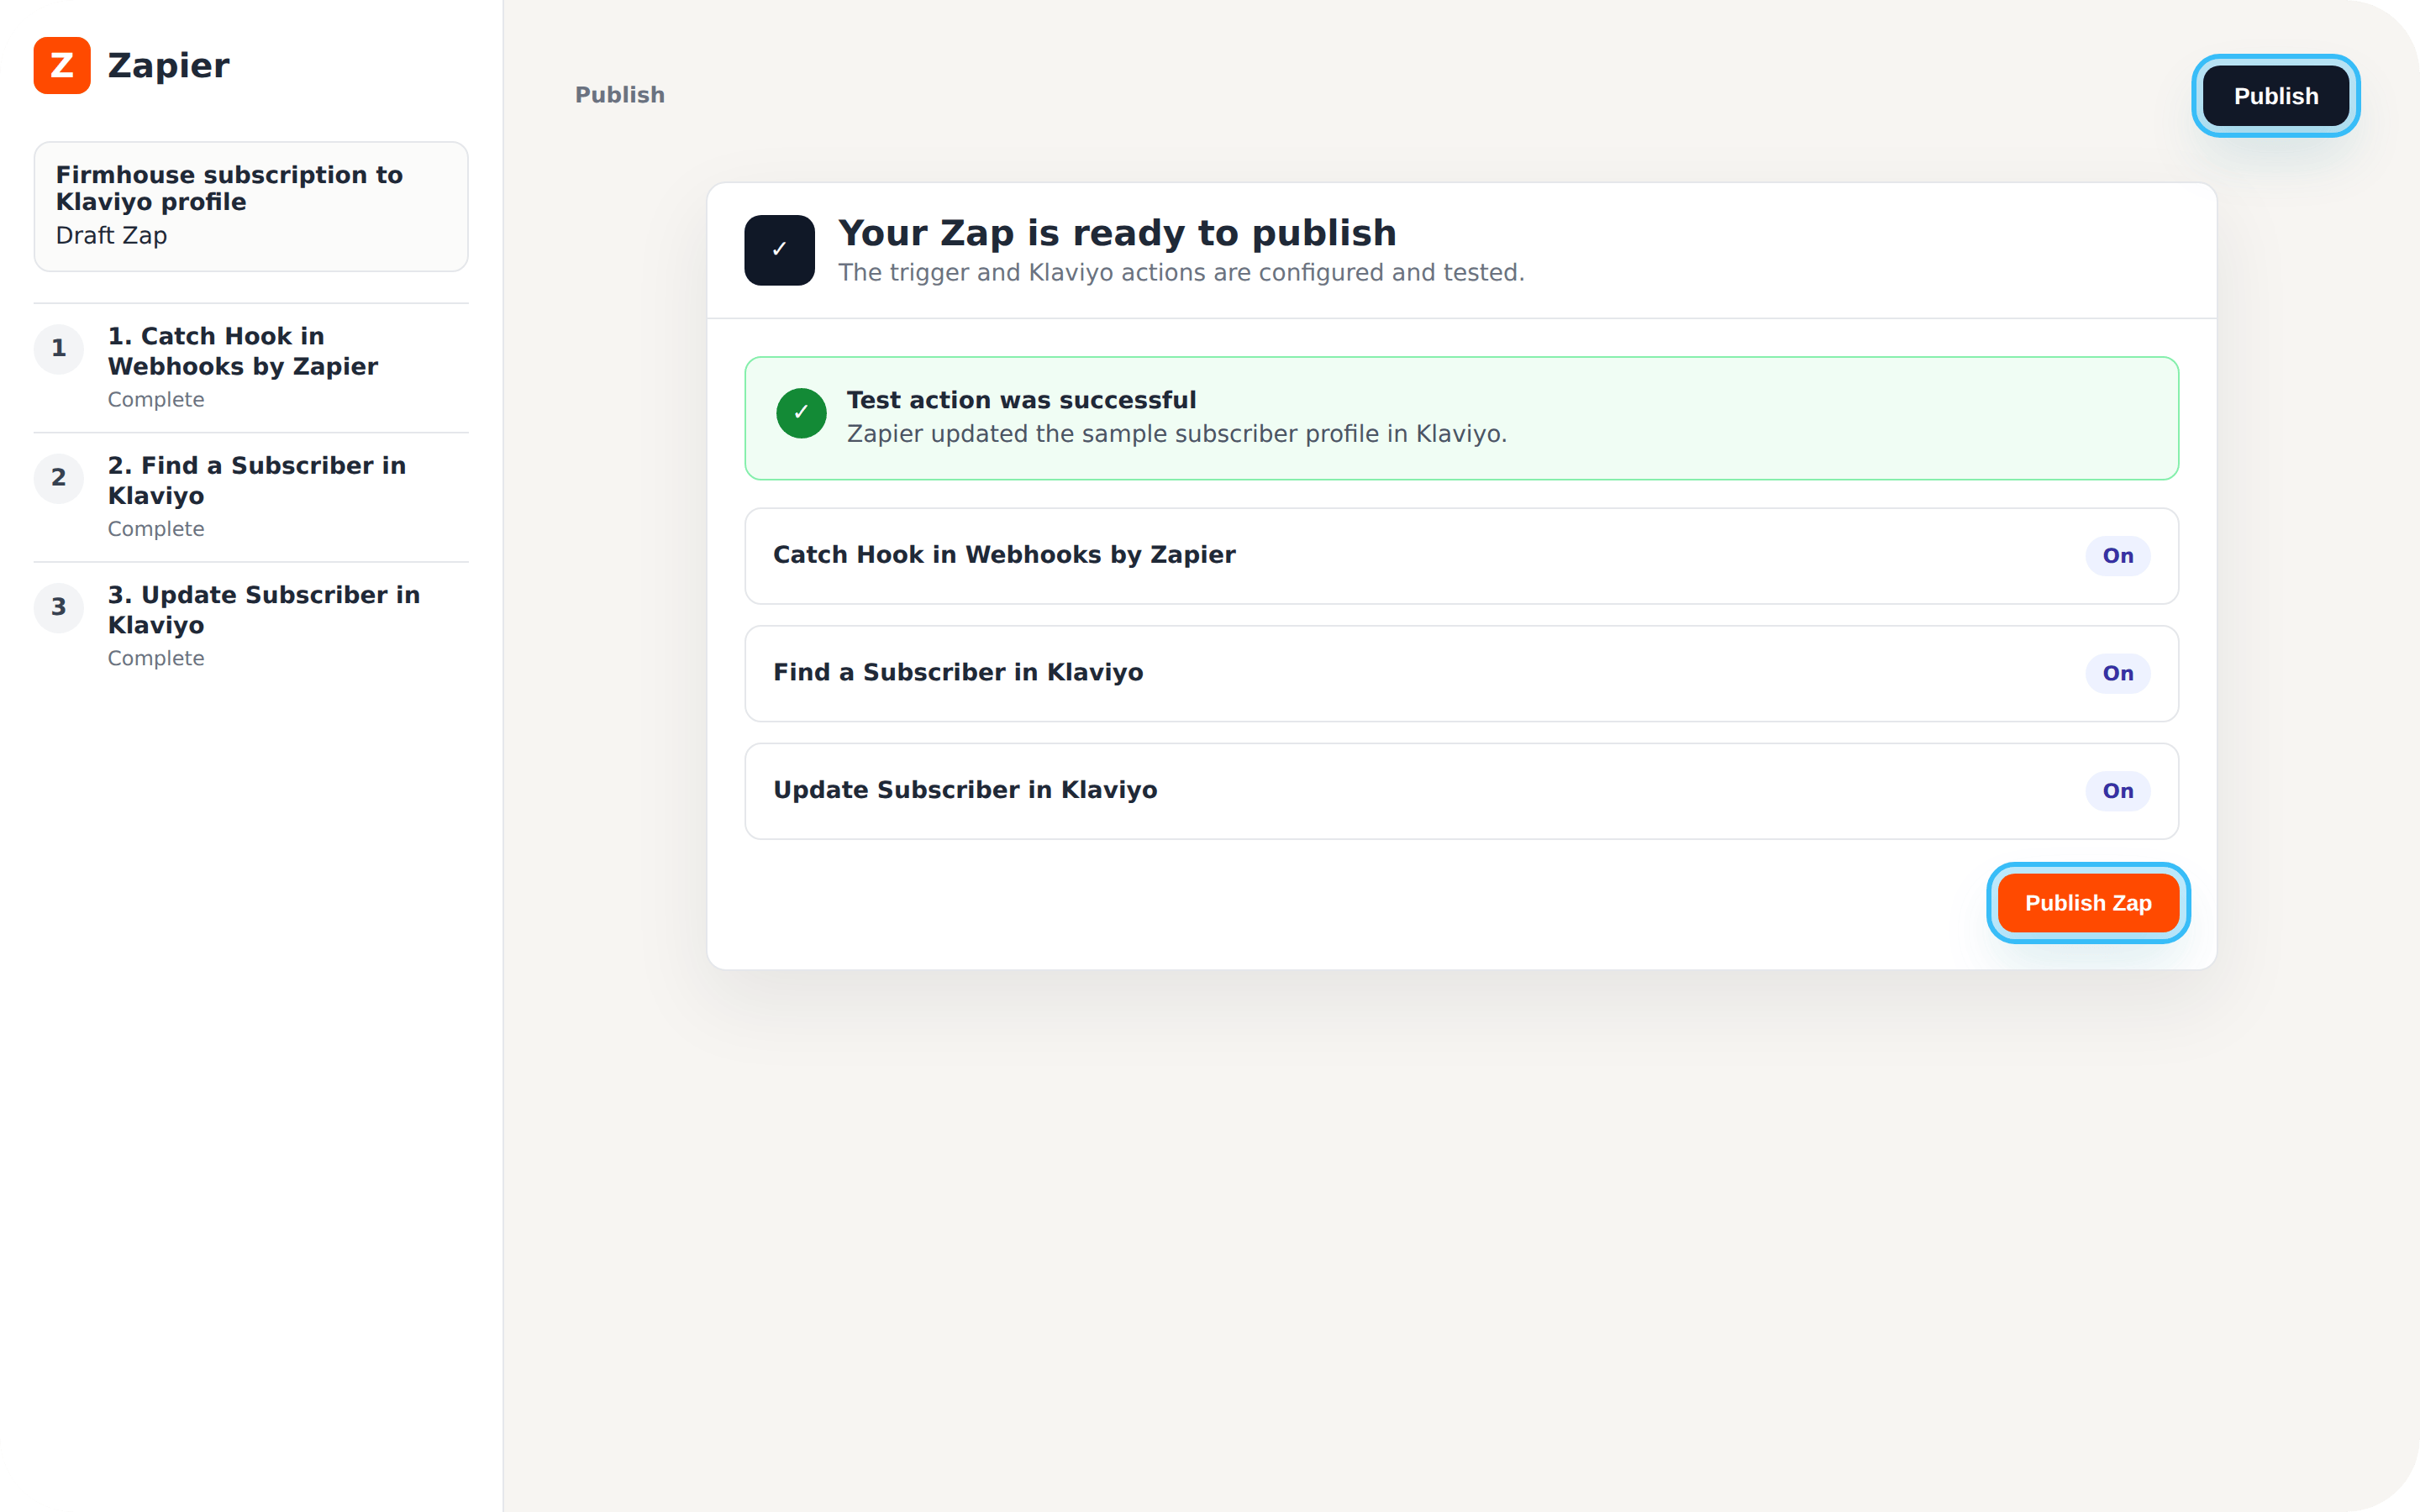Click the step number 3 circle badge
The height and width of the screenshot is (1512, 2420).
59,608
